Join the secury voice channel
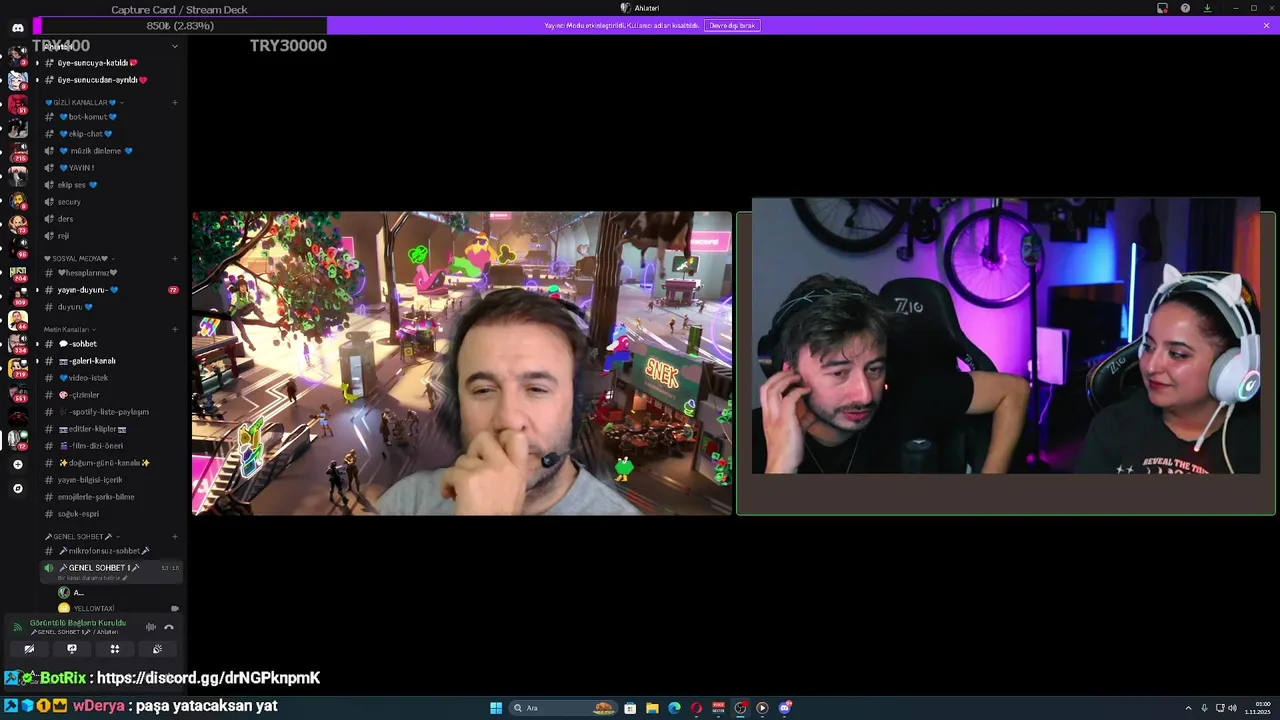The width and height of the screenshot is (1280, 720). (x=110, y=202)
